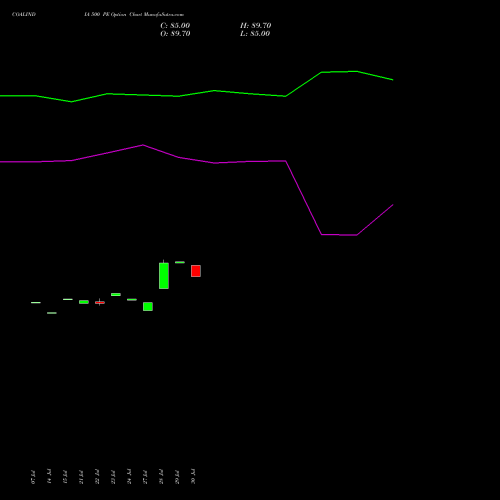
Task: Click the green line's first dip on the left
Action: (x=72, y=102)
